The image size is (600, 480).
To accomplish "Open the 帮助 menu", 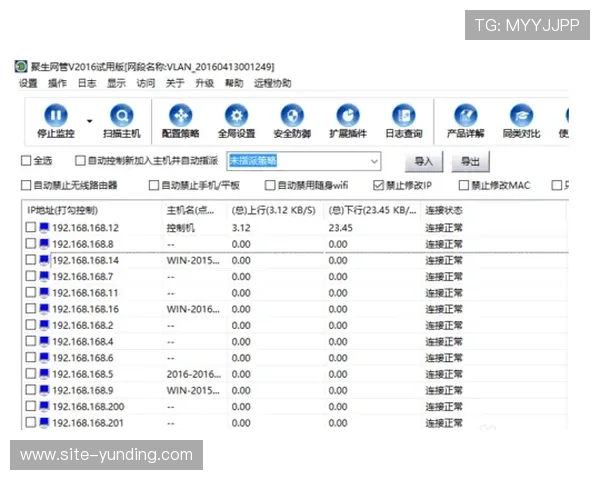I will click(234, 83).
